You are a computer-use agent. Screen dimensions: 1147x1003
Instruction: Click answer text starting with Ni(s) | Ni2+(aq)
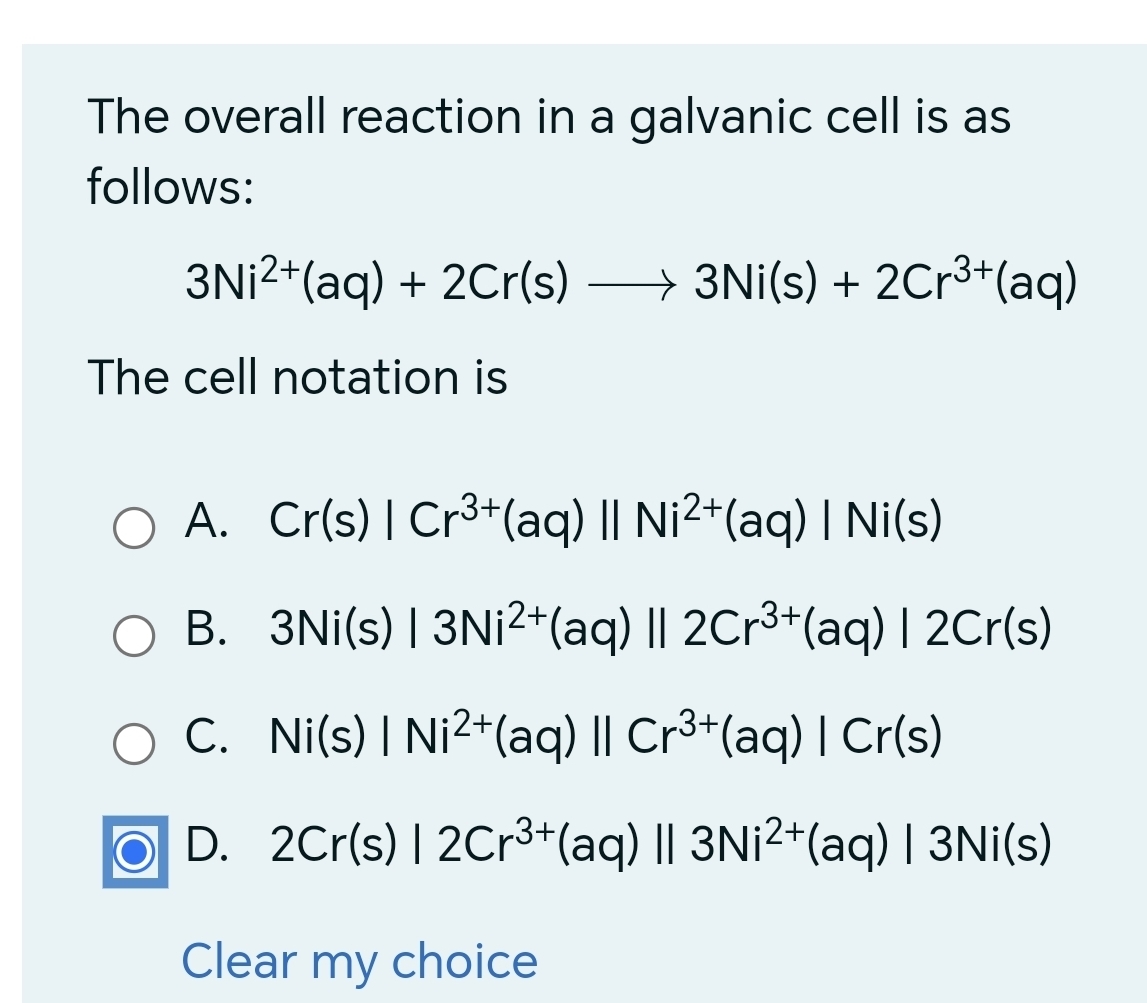coord(605,738)
